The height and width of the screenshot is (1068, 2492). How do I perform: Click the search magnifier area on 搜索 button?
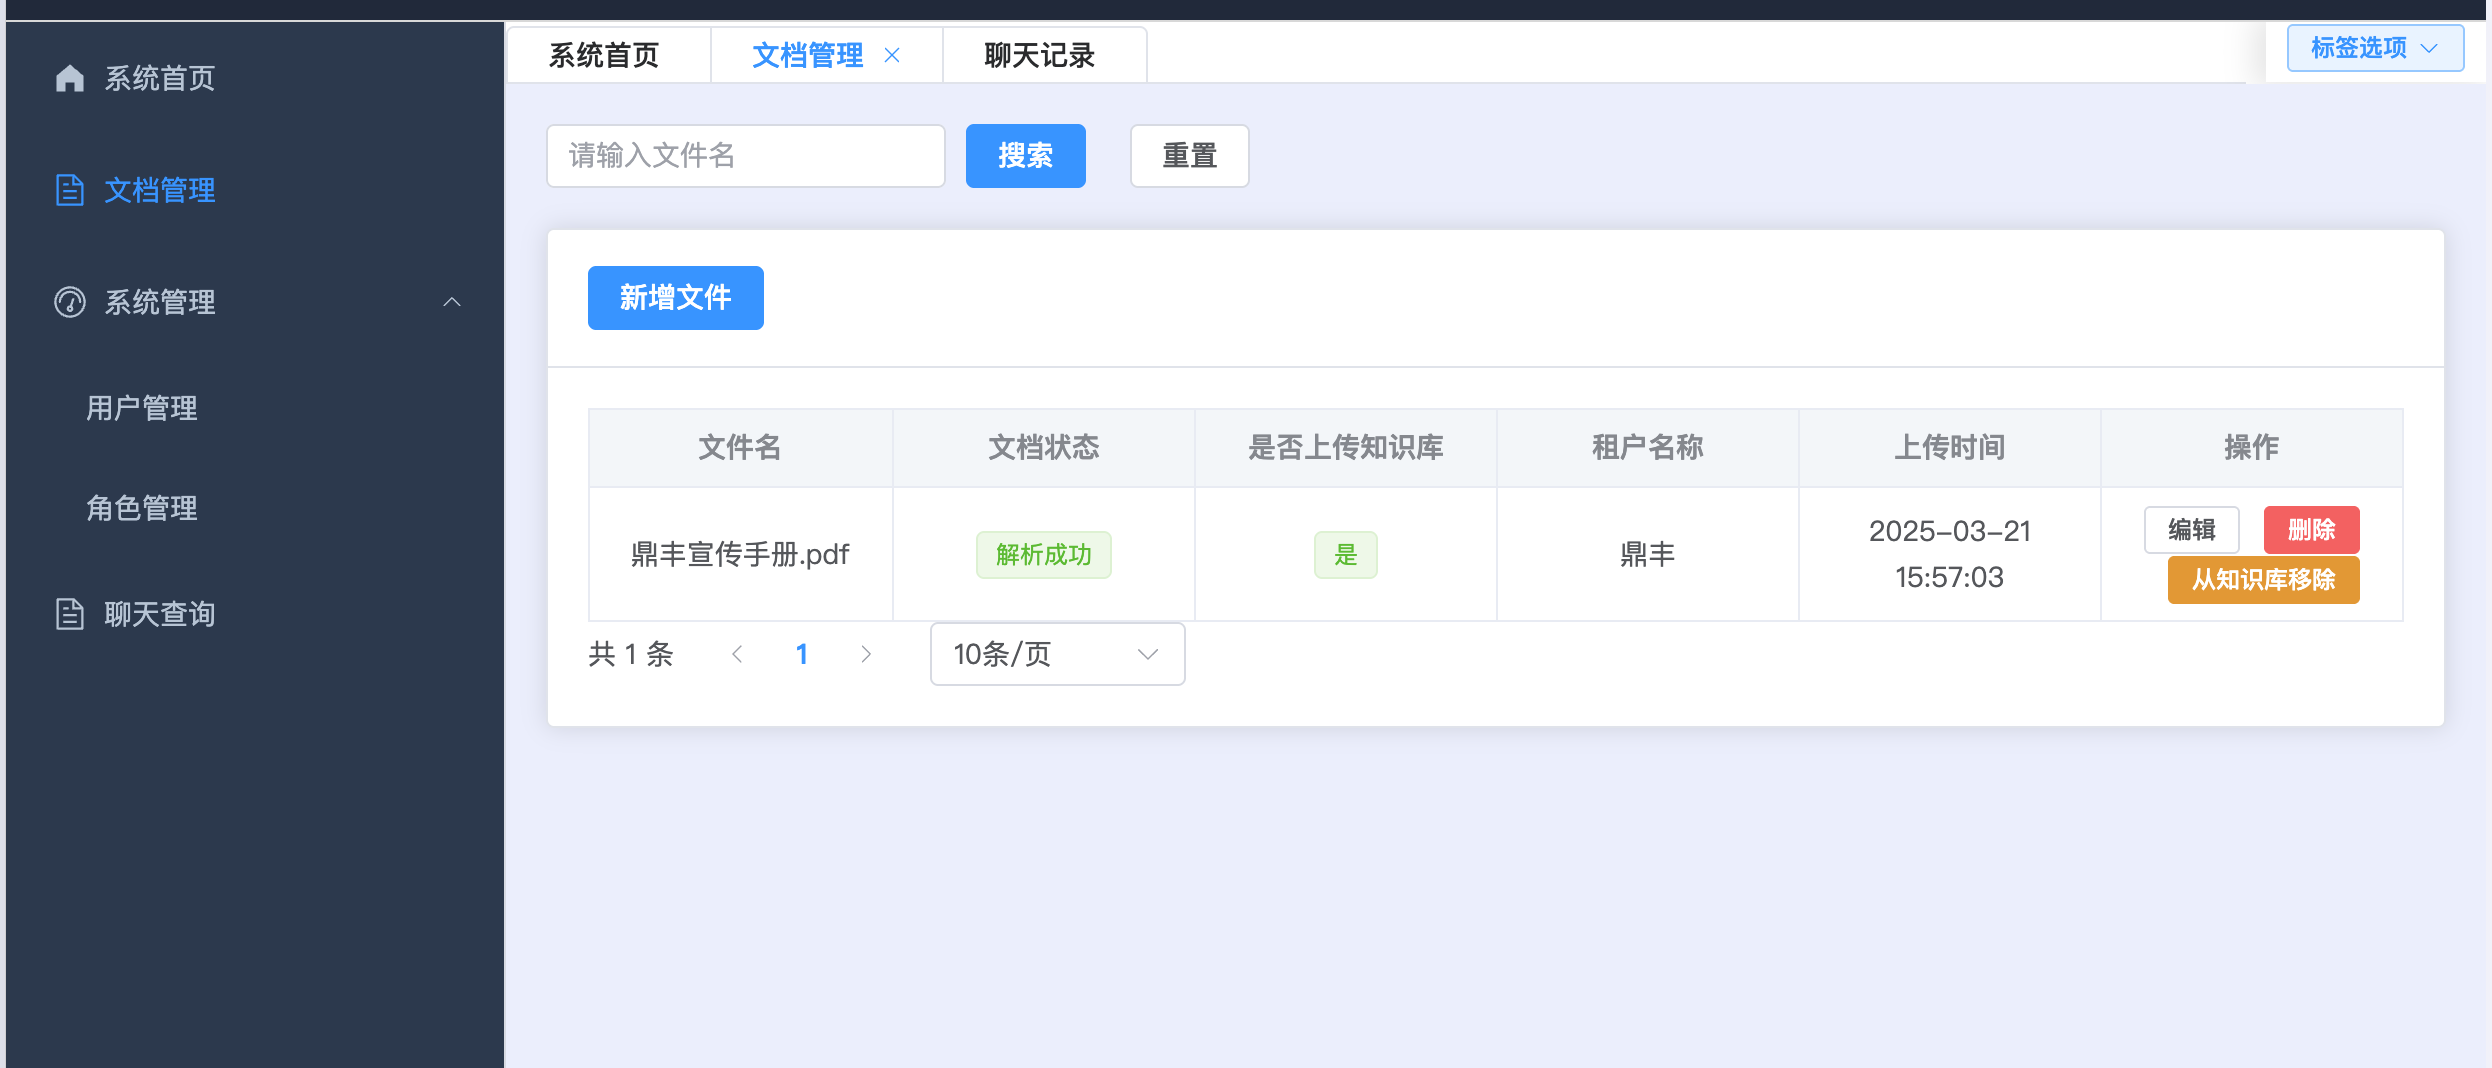point(1025,155)
